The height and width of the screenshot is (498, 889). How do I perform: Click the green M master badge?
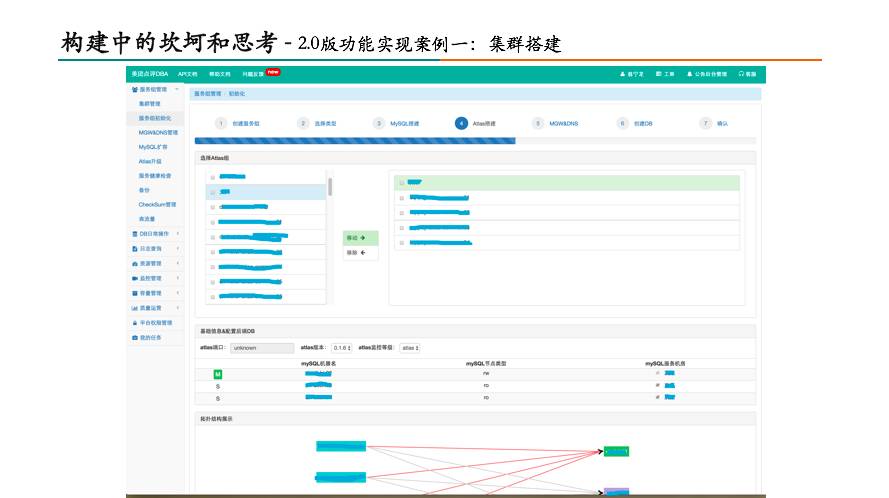click(x=218, y=374)
